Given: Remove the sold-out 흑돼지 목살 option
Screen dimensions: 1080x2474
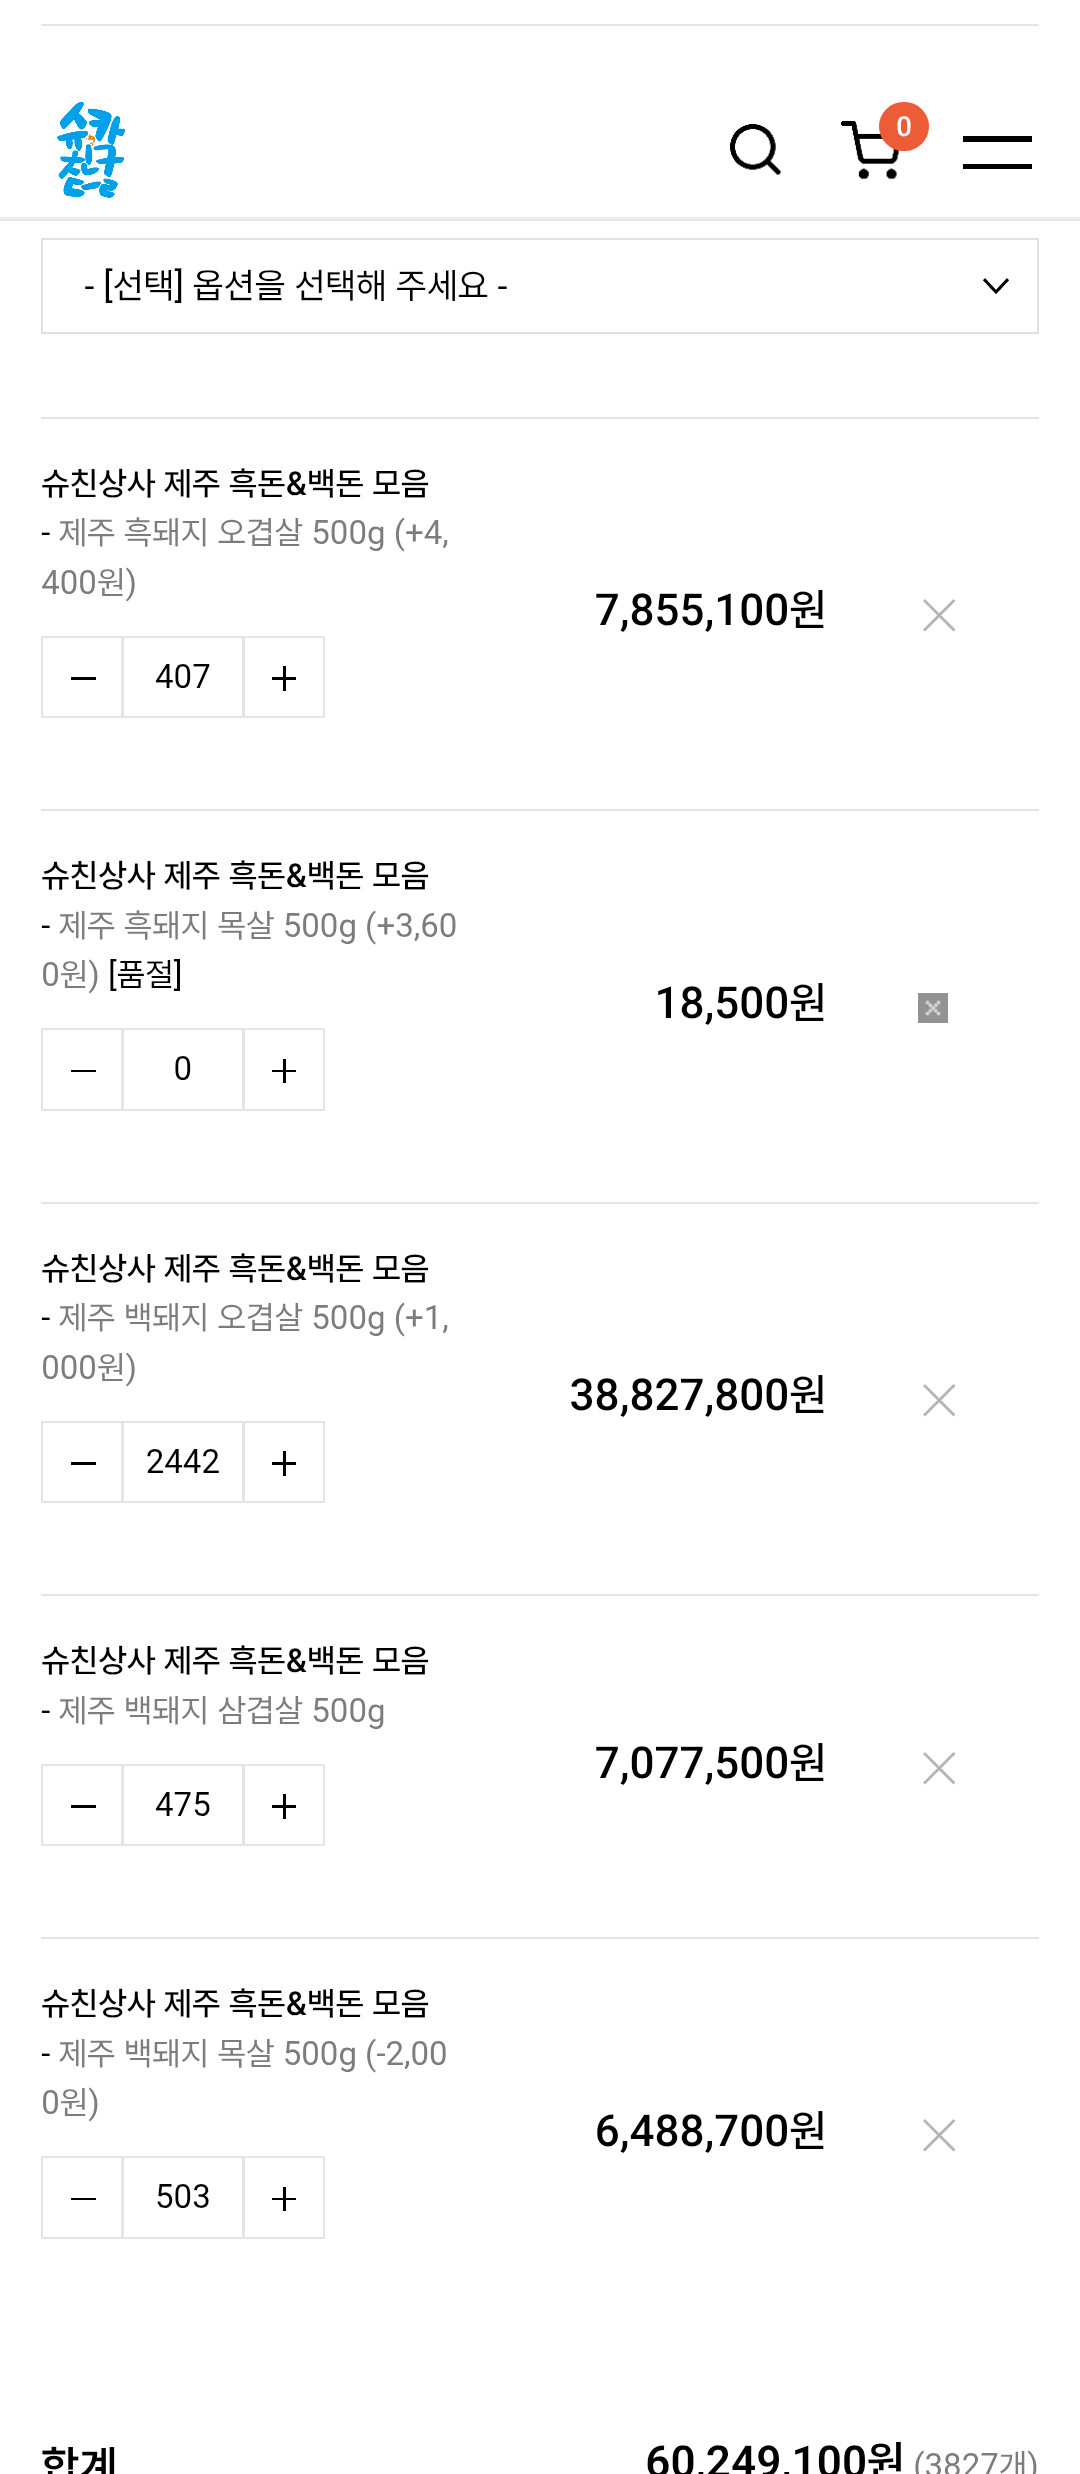Looking at the screenshot, I should tap(933, 1008).
